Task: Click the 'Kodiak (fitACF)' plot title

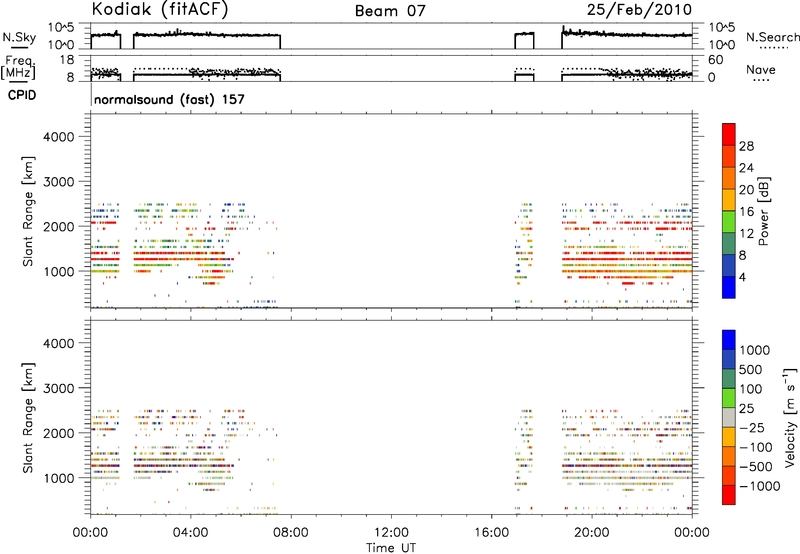Action: 160,10
